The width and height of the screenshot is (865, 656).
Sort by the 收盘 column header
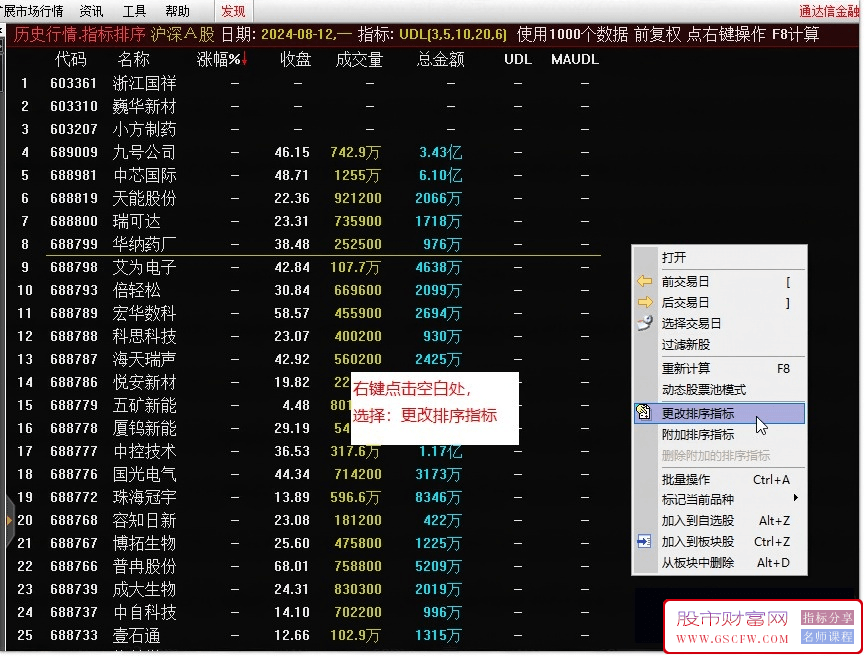295,59
